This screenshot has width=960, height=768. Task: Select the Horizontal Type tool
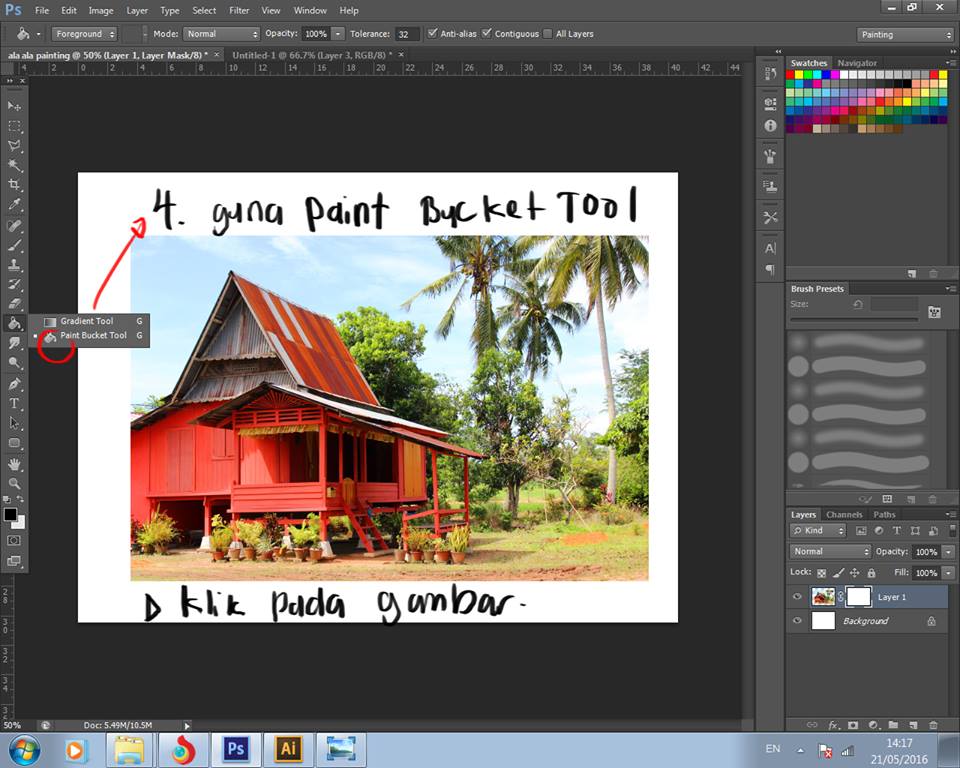click(14, 403)
